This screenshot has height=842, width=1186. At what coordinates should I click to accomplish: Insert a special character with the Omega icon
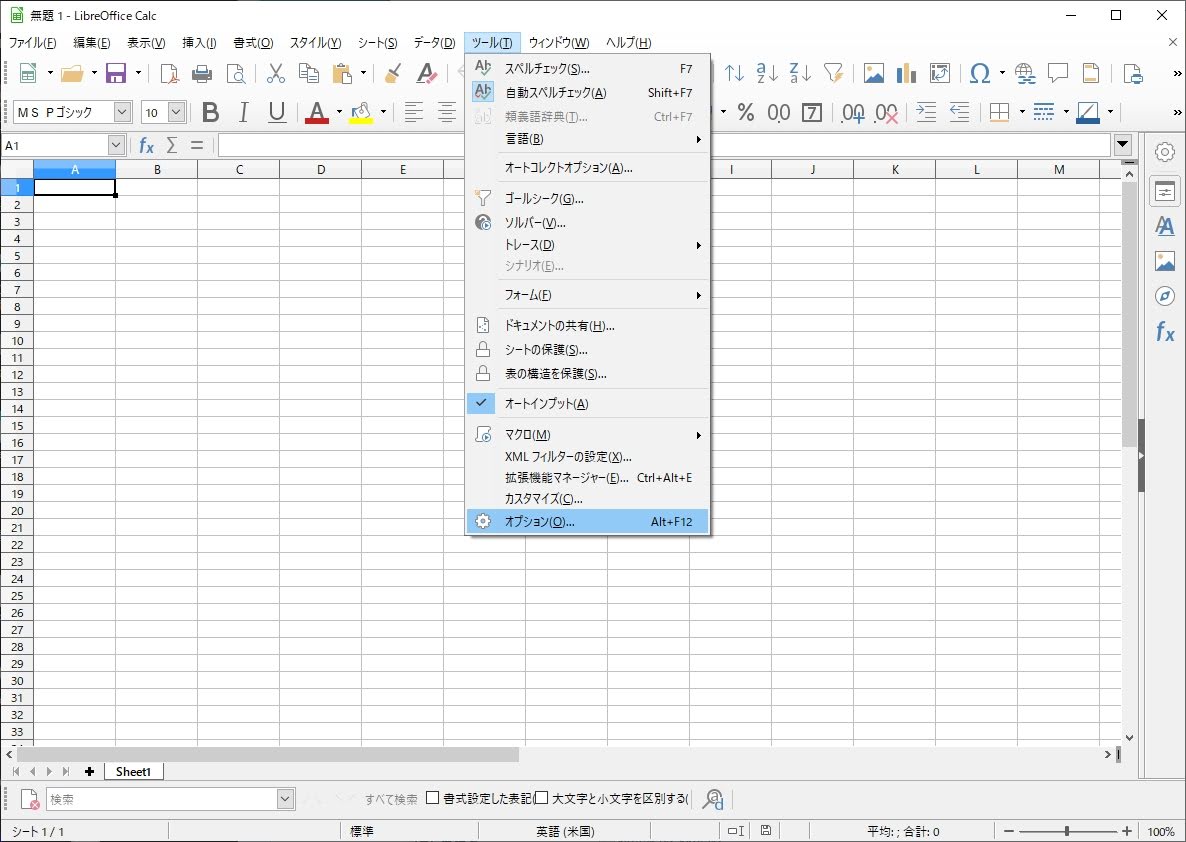(981, 73)
